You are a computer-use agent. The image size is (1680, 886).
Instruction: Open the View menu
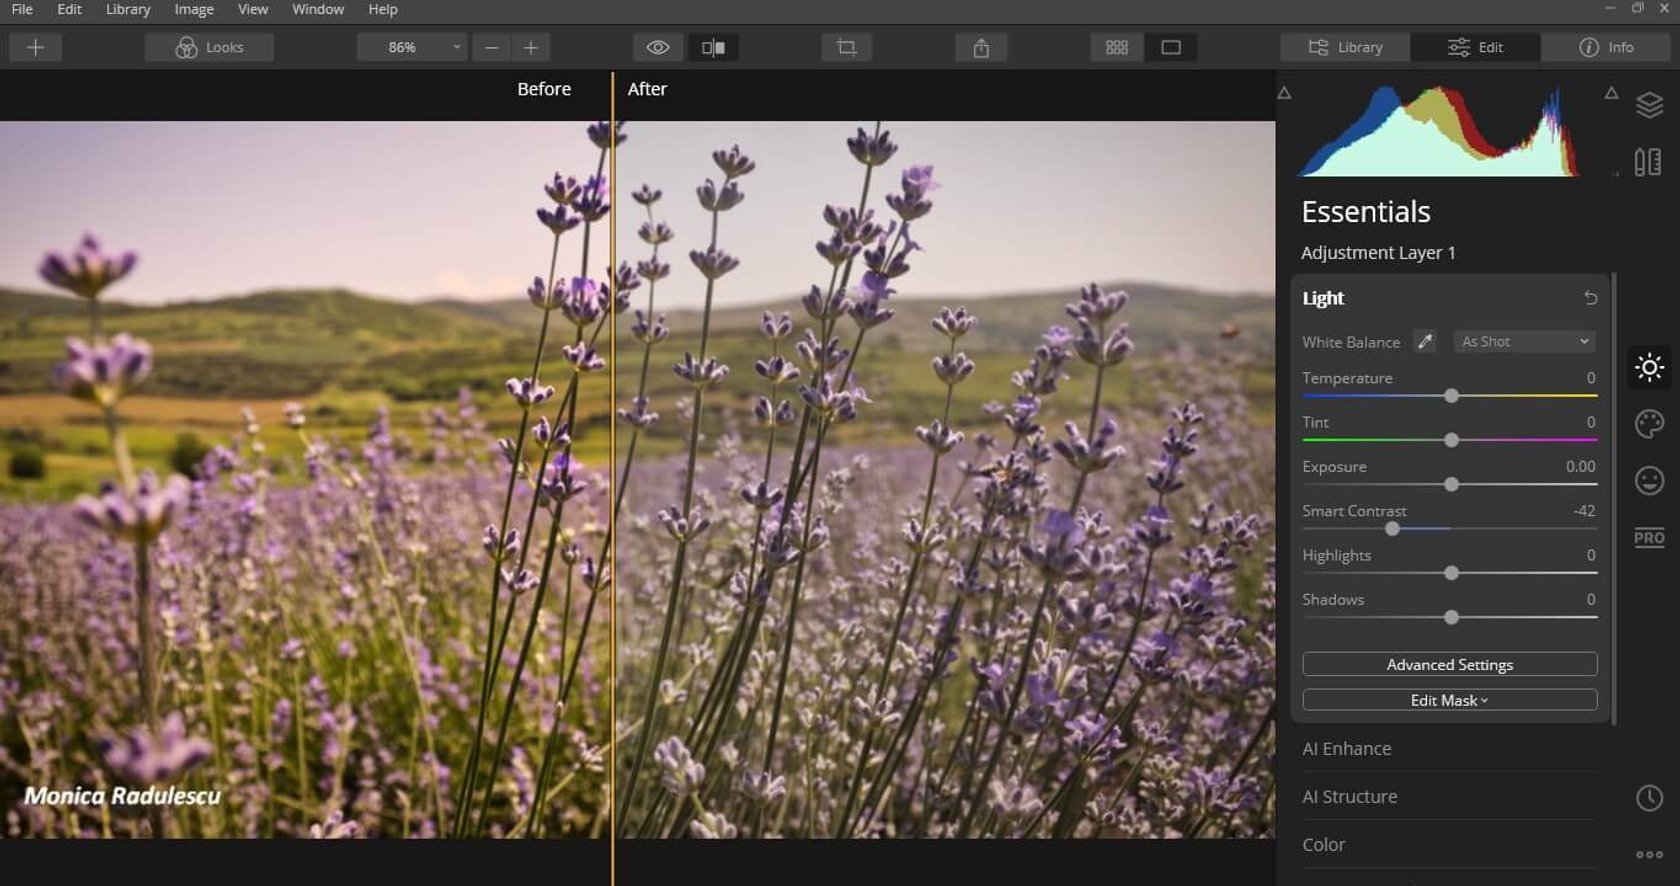pos(253,9)
